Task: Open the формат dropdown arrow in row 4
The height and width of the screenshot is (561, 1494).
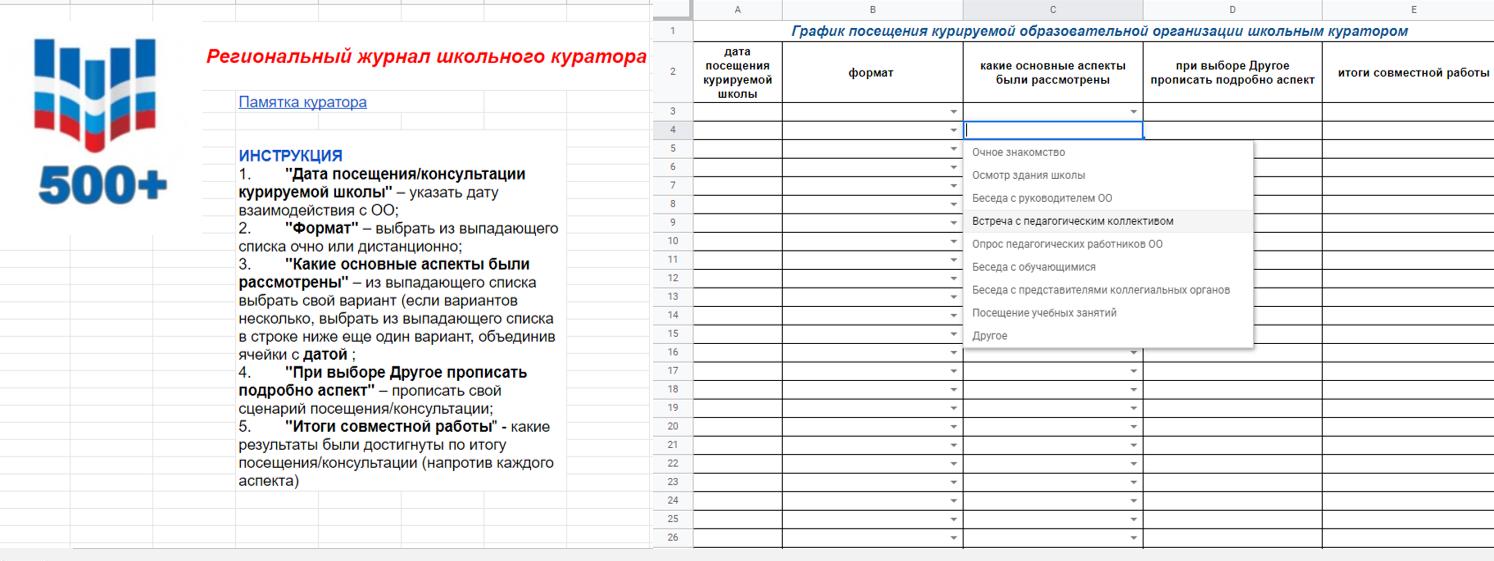Action: click(x=953, y=130)
